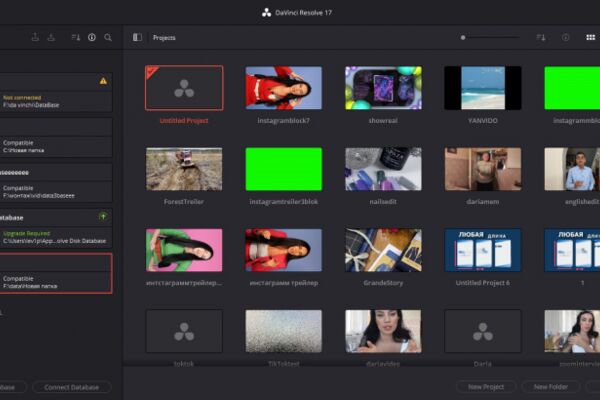
Task: Click the YANVIDO name label
Action: (483, 121)
